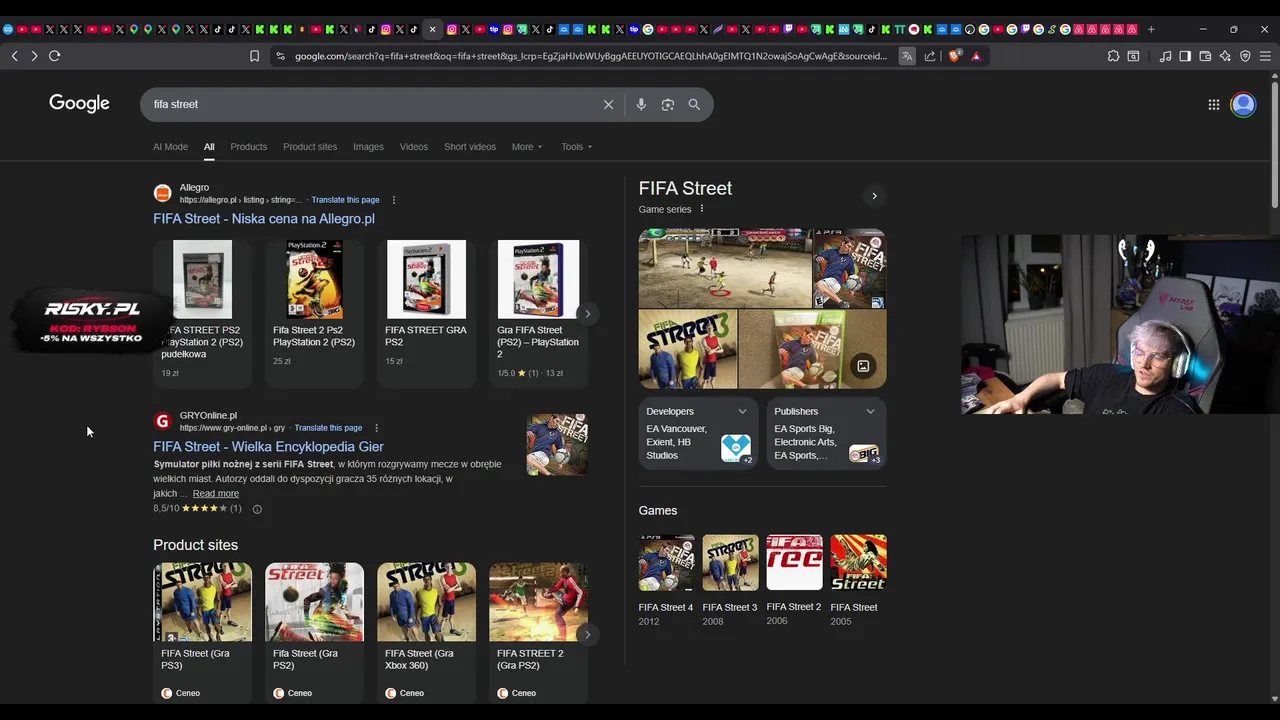Switch to the Videos tab

tap(414, 147)
